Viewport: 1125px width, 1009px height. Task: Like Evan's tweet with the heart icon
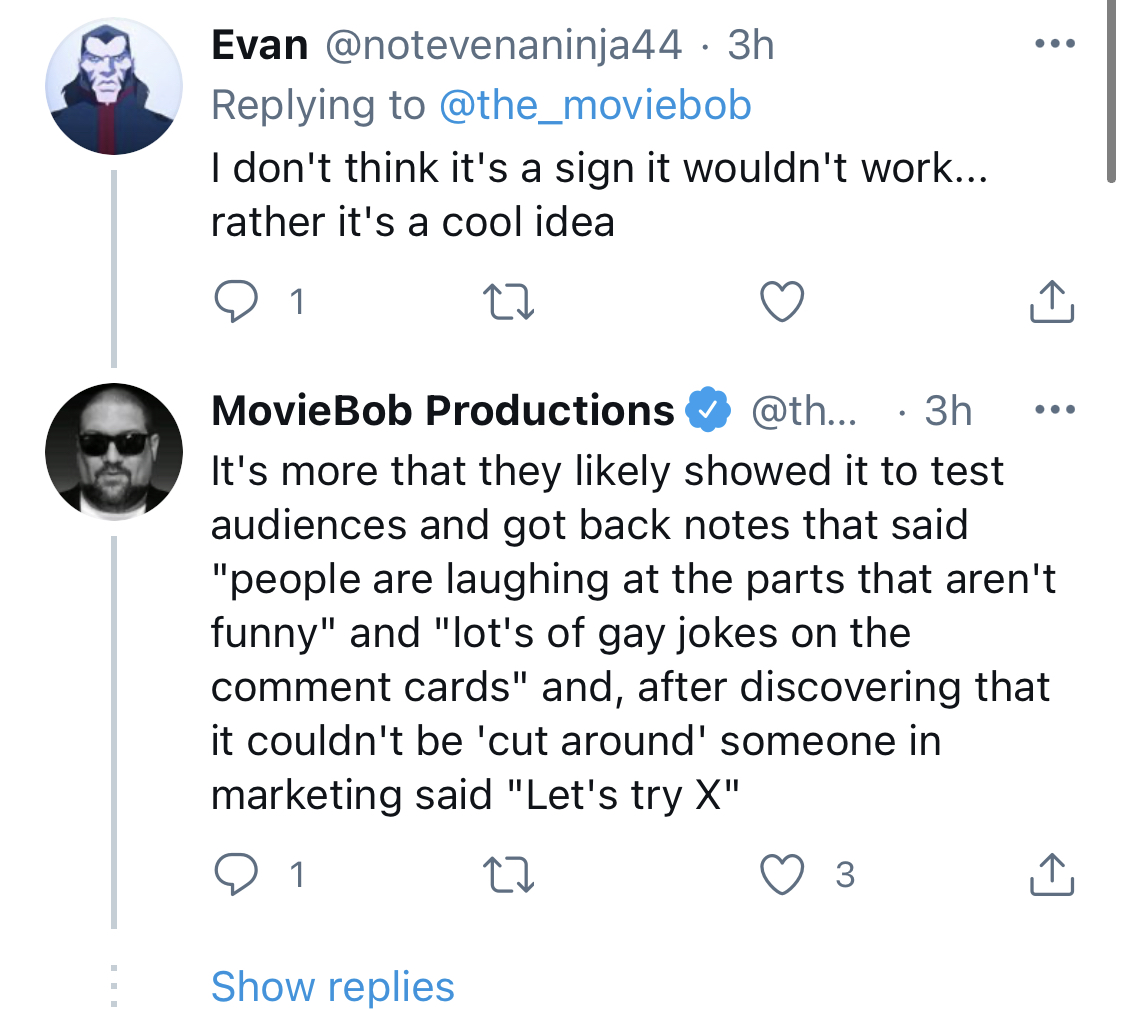point(781,301)
